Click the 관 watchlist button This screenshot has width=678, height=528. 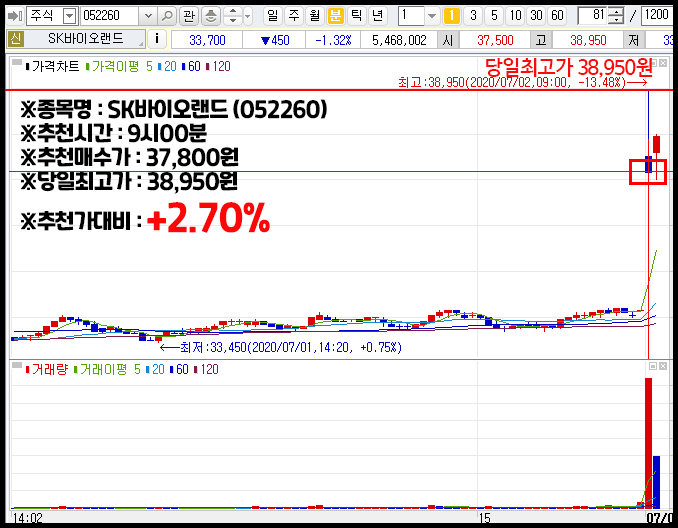point(189,16)
